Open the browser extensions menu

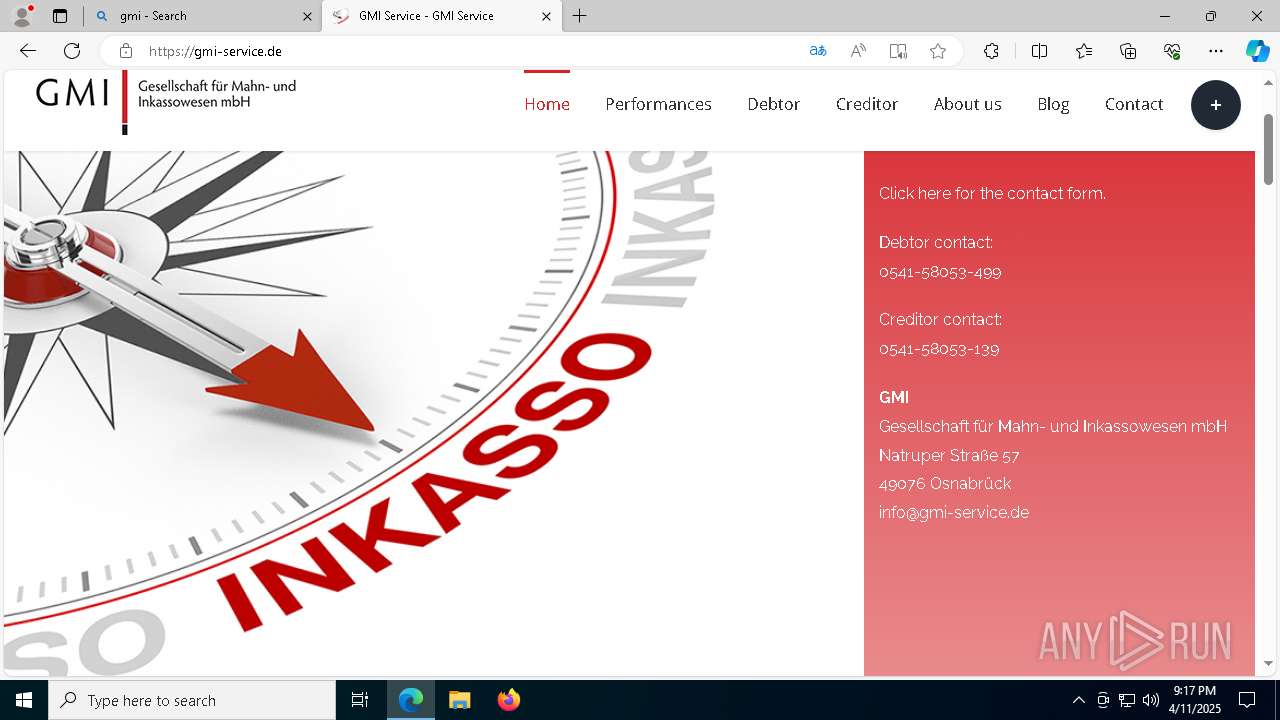(991, 51)
